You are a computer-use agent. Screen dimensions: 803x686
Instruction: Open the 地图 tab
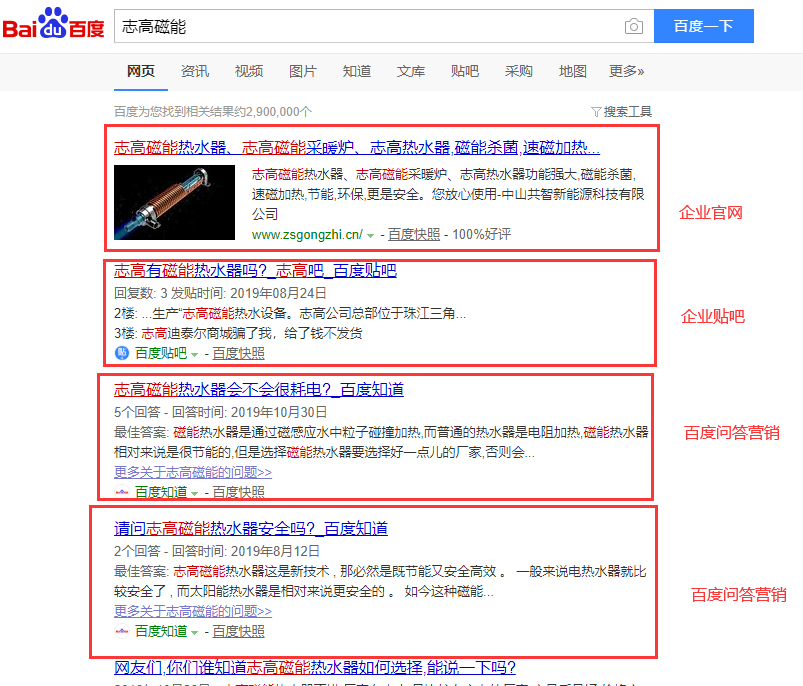573,71
